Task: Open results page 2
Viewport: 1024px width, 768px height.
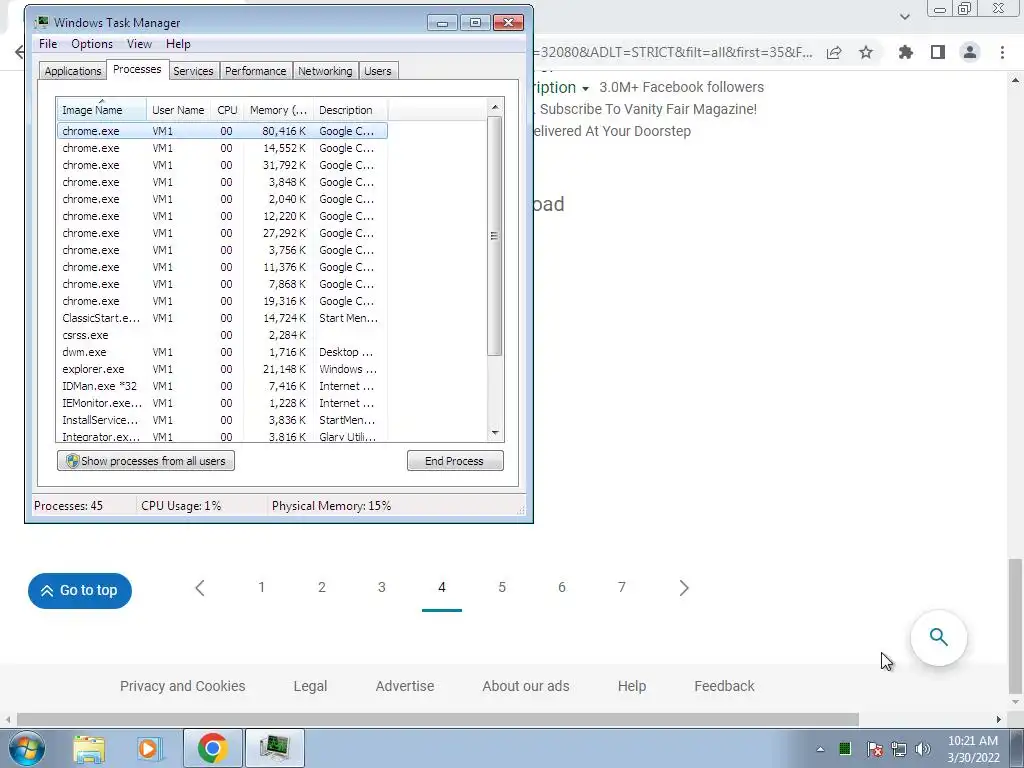Action: coord(322,587)
